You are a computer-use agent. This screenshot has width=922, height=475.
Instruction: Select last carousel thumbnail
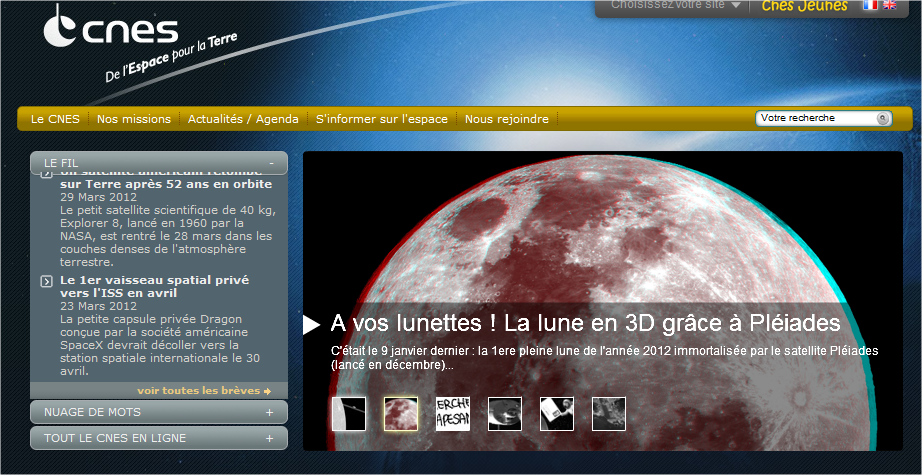(609, 414)
